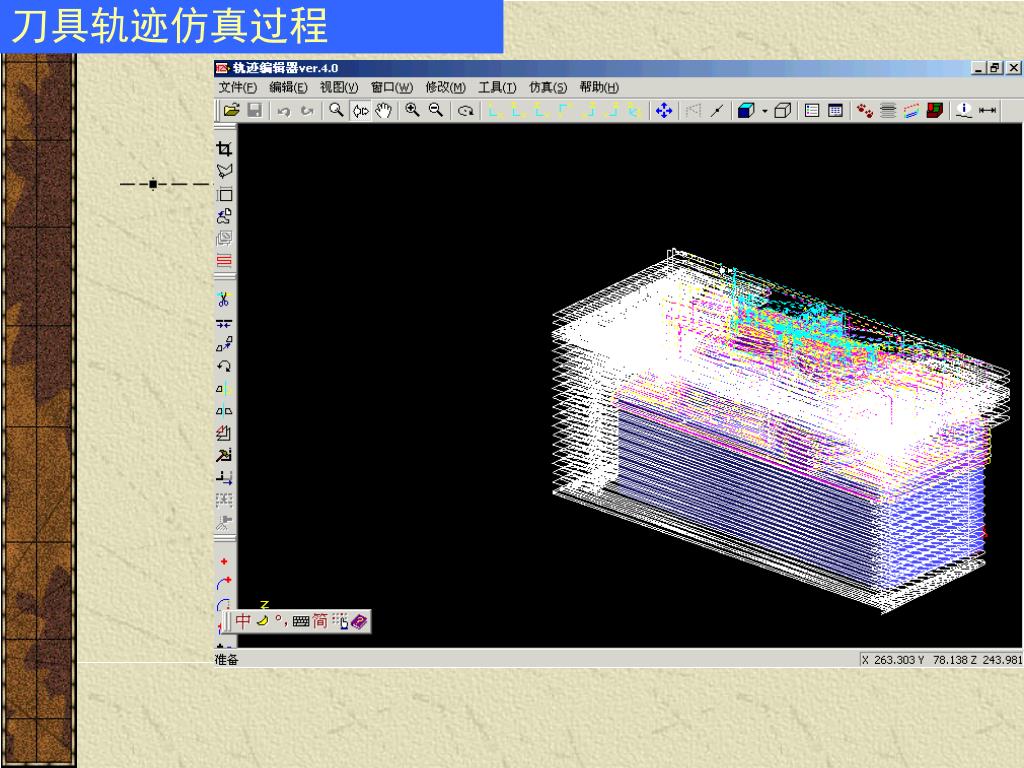This screenshot has width=1024, height=768.
Task: Open the 文件(F) menu
Action: click(x=238, y=87)
